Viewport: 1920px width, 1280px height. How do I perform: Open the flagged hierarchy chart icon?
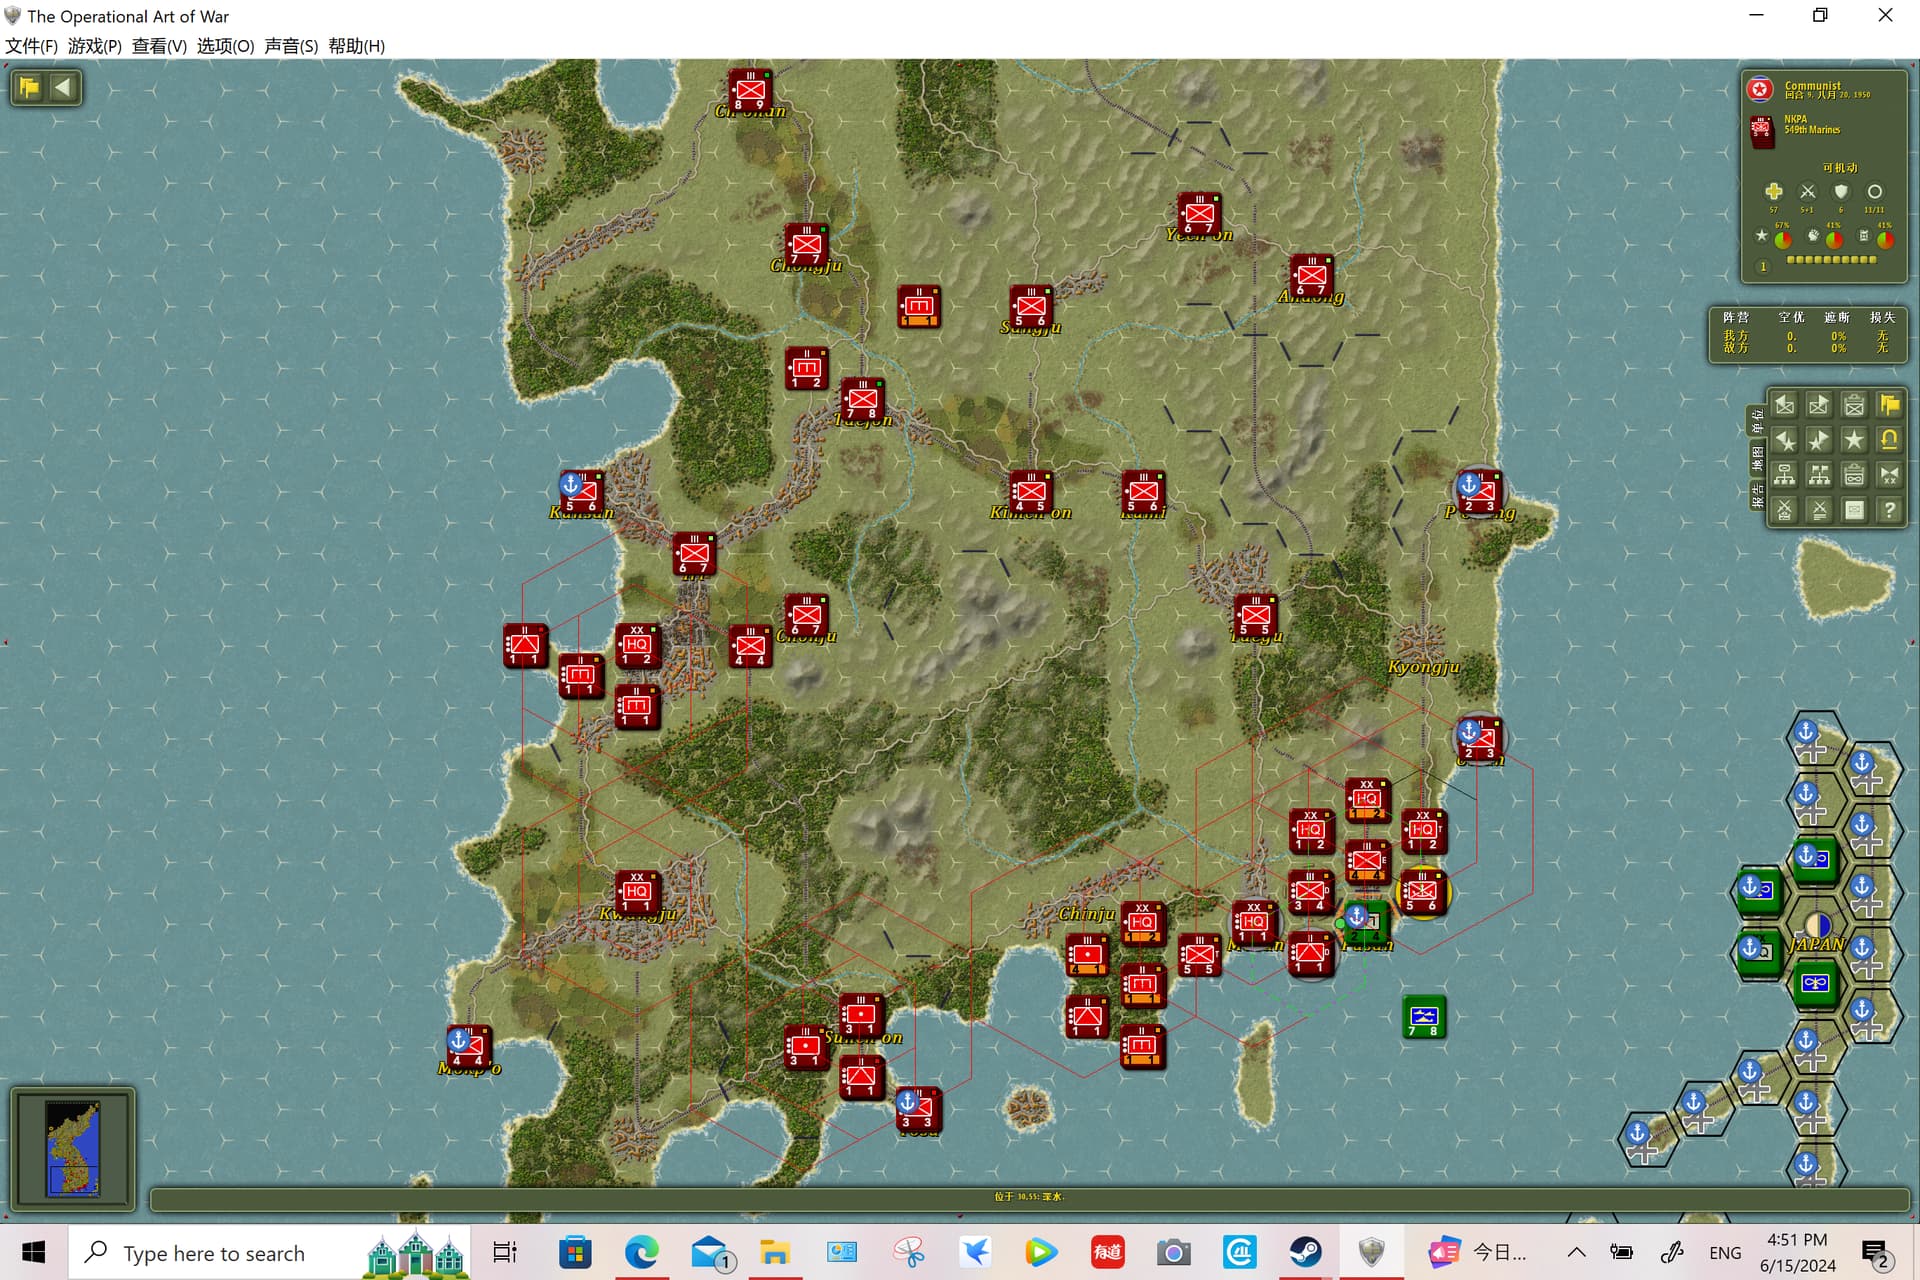click(x=1819, y=475)
